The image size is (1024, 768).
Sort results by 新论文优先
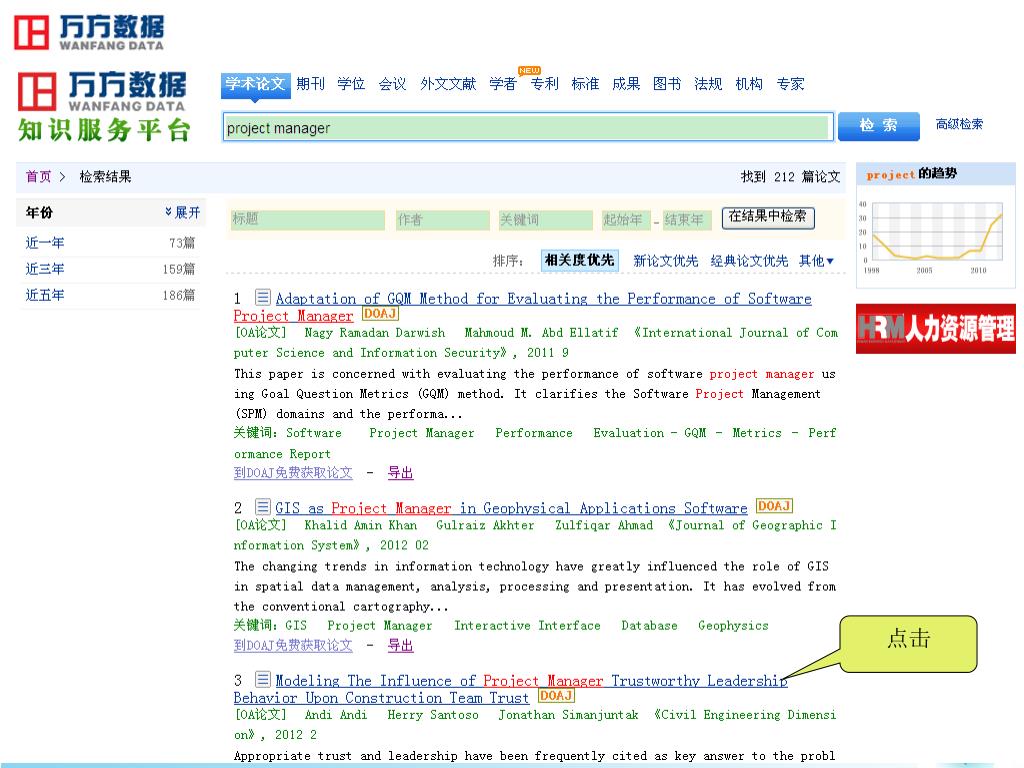pyautogui.click(x=666, y=261)
